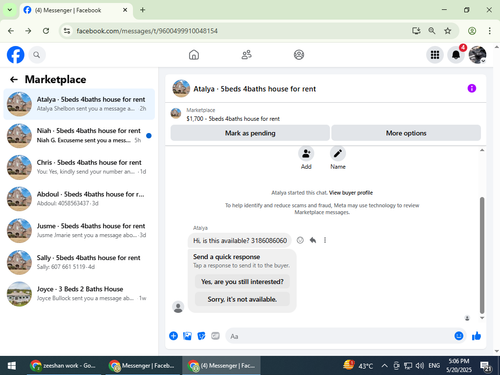This screenshot has height=375, width=500.
Task: Click the Facebook logo
Action: click(16, 55)
